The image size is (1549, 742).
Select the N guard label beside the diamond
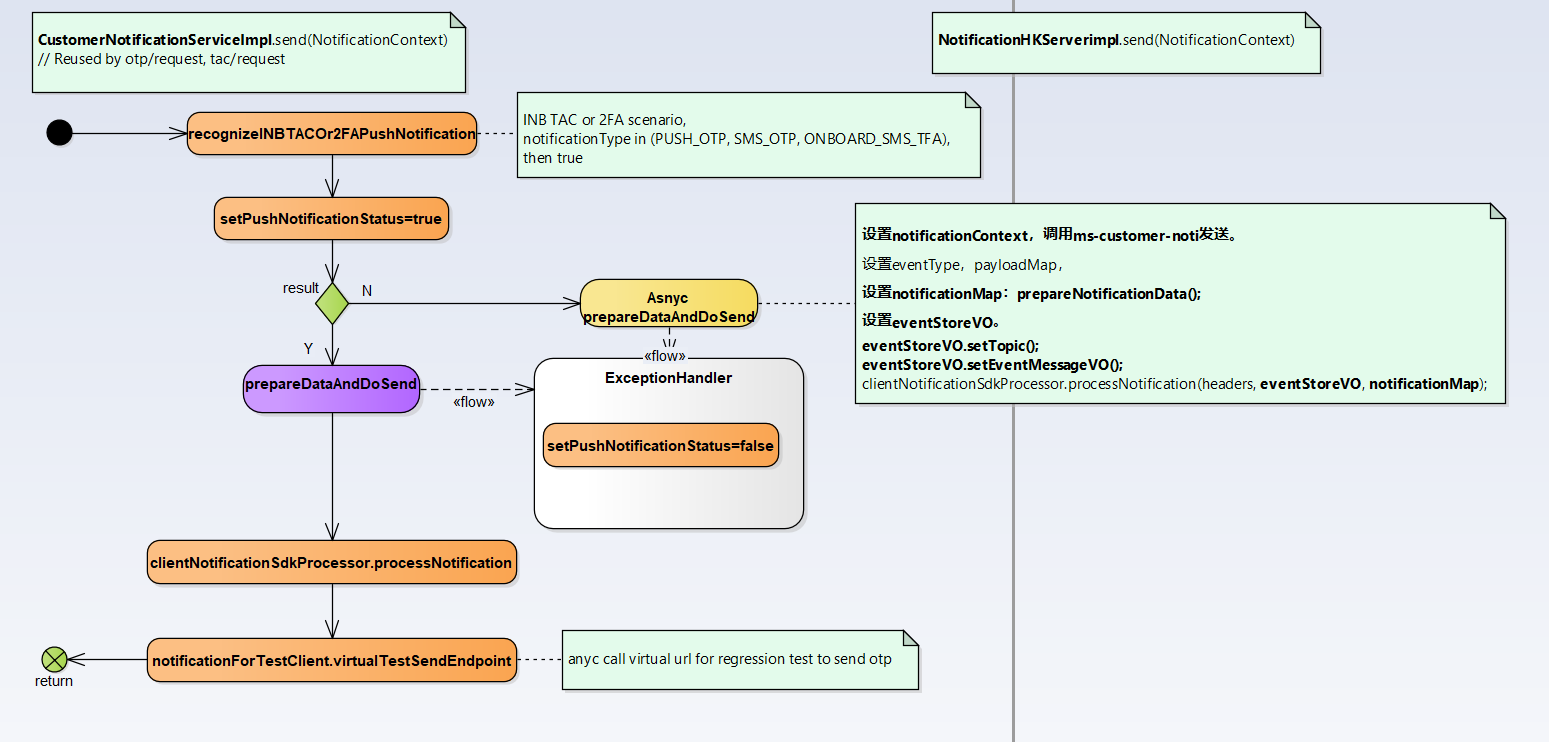pos(367,290)
